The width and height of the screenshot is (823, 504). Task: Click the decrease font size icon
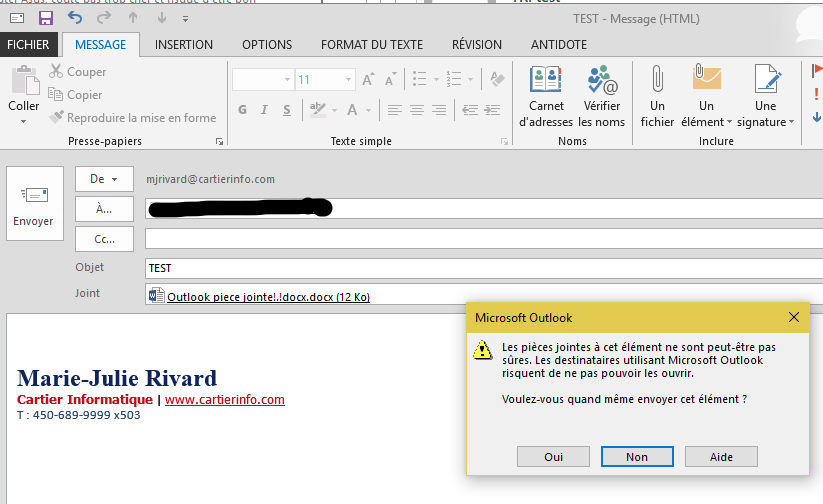point(390,79)
